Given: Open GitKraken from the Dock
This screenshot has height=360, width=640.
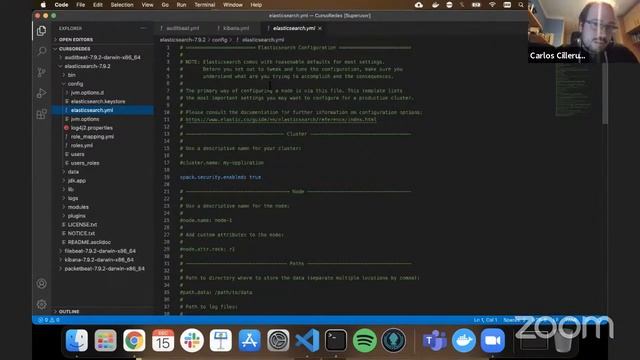Looking at the screenshot, I should (394, 340).
